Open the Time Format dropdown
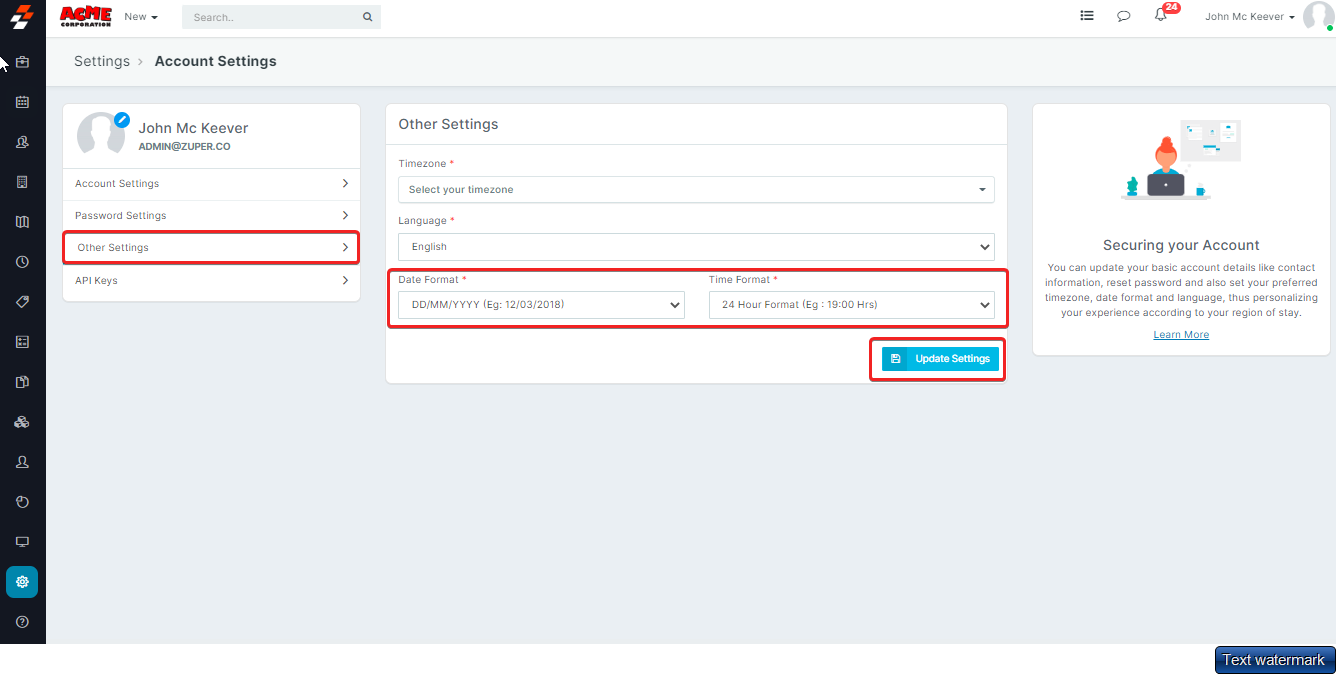Viewport: 1336px width, 674px height. [852, 305]
